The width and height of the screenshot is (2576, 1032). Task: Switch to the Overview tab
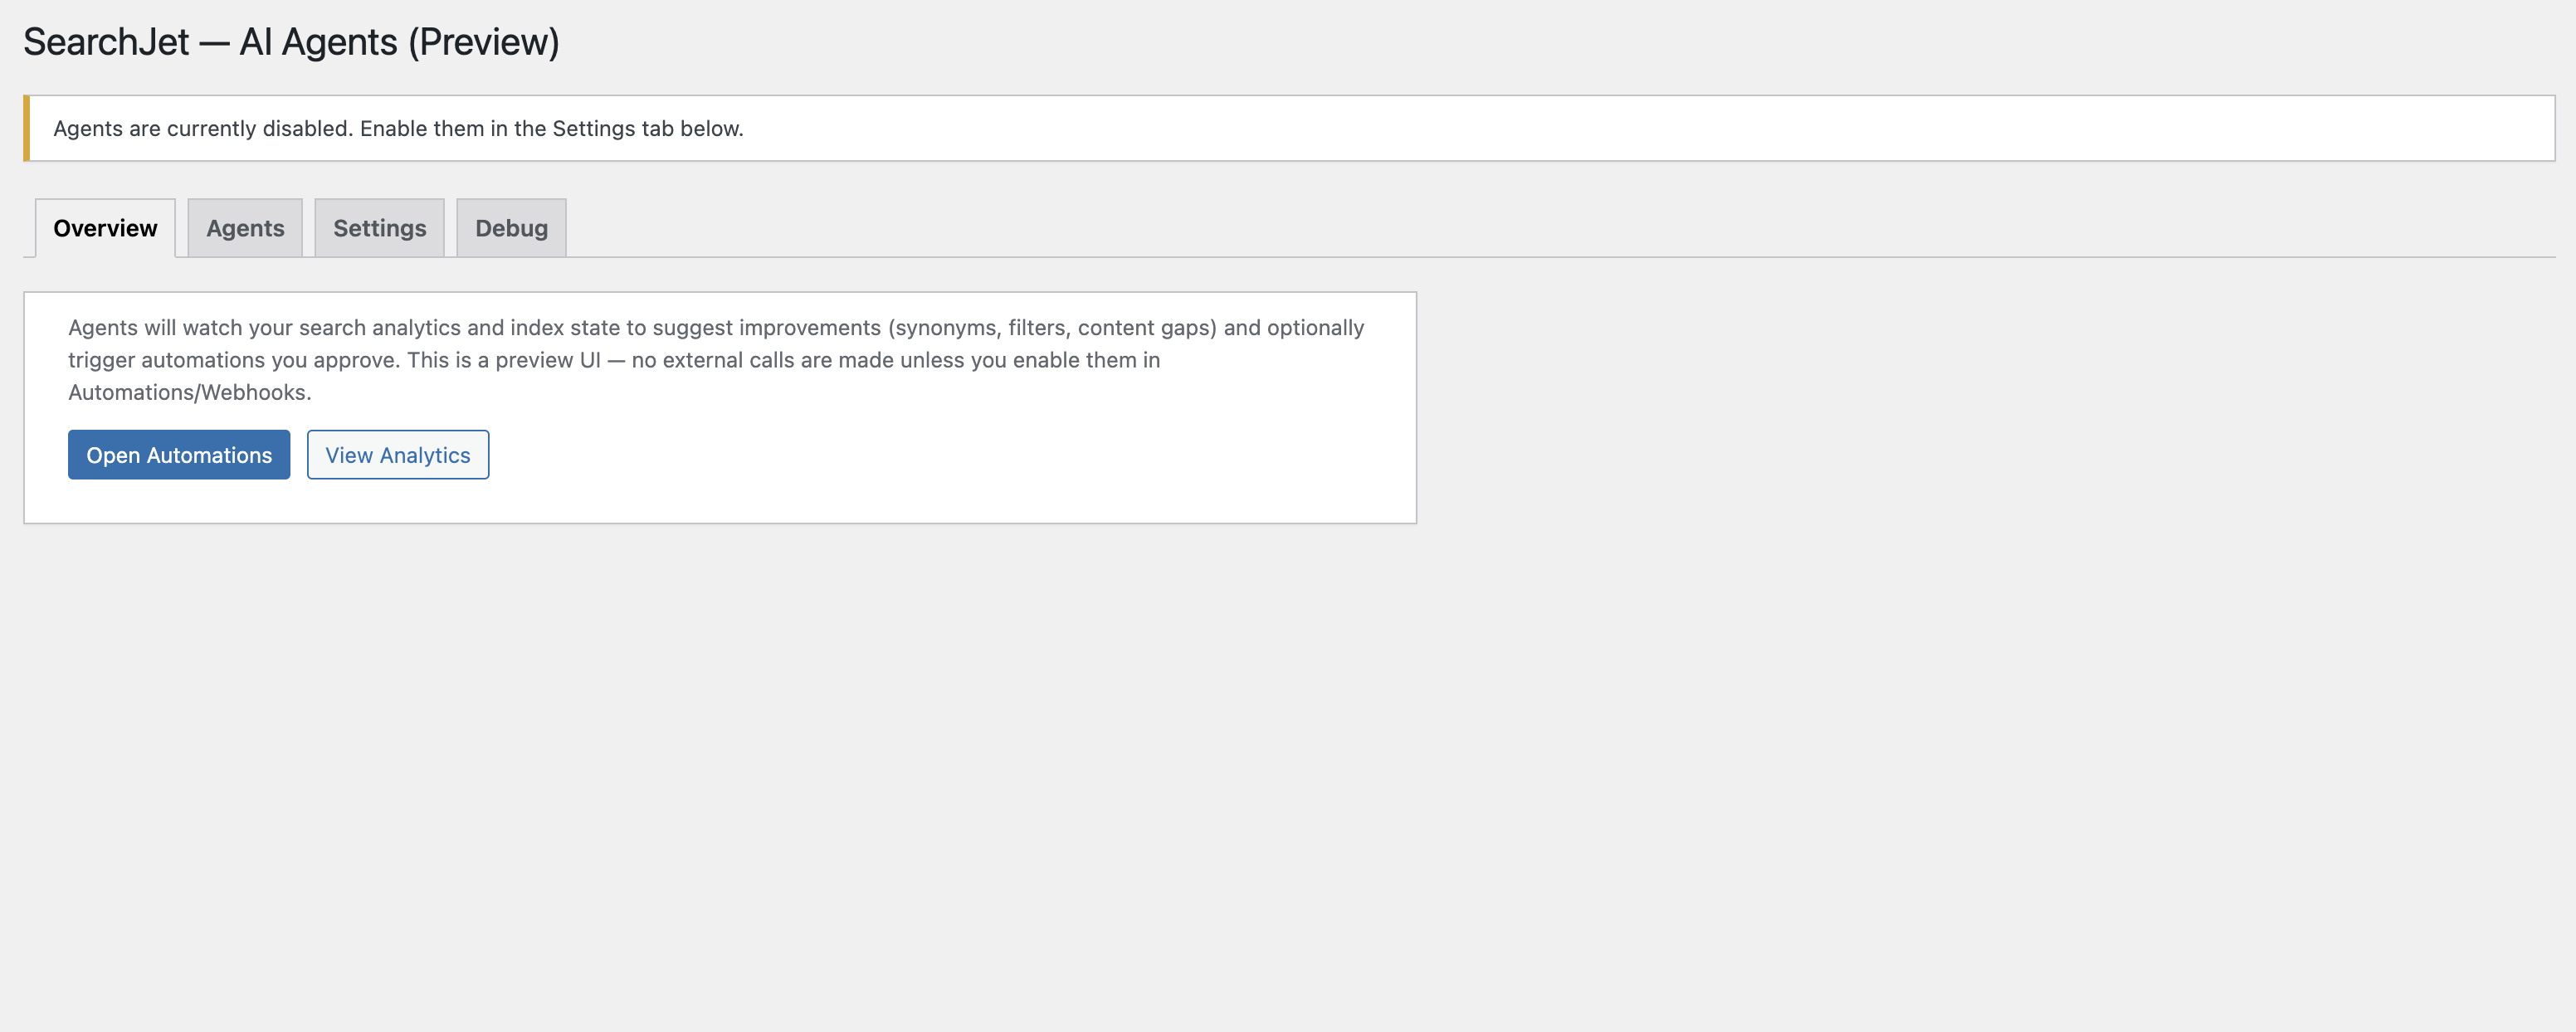tap(105, 228)
